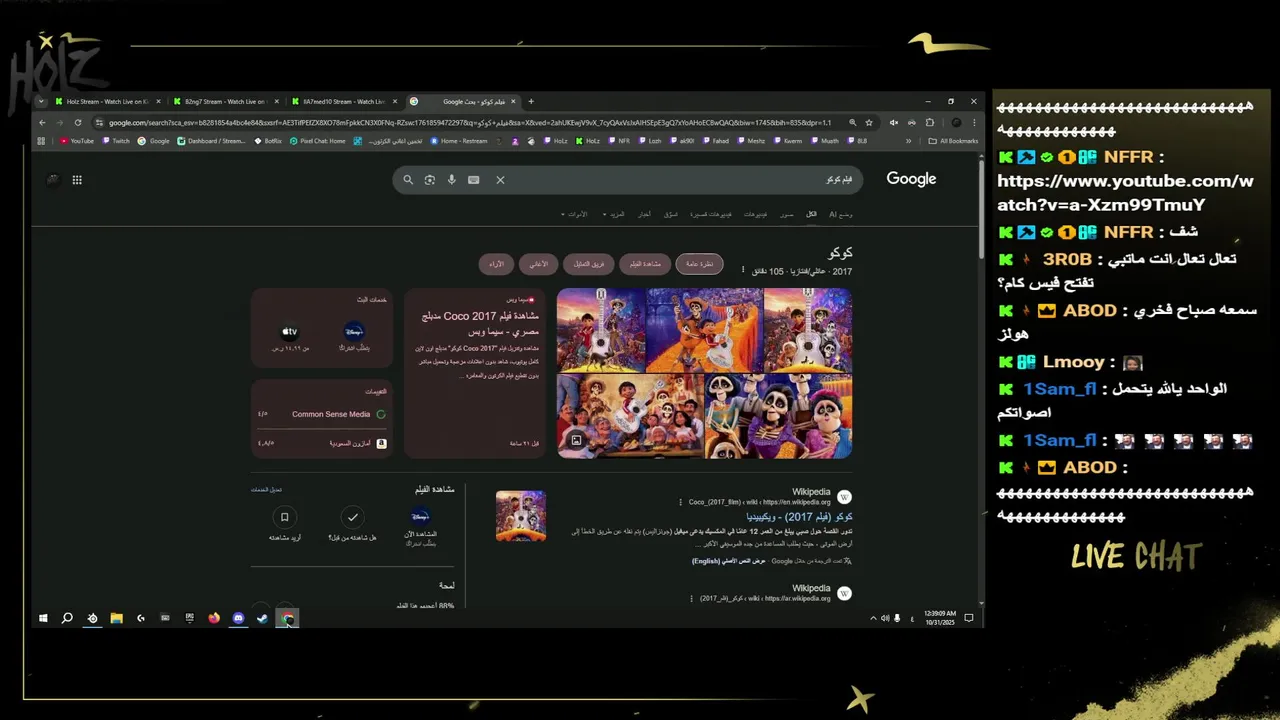This screenshot has height=720, width=1280.
Task: Select فيديوهات videos search tab
Action: tap(756, 214)
